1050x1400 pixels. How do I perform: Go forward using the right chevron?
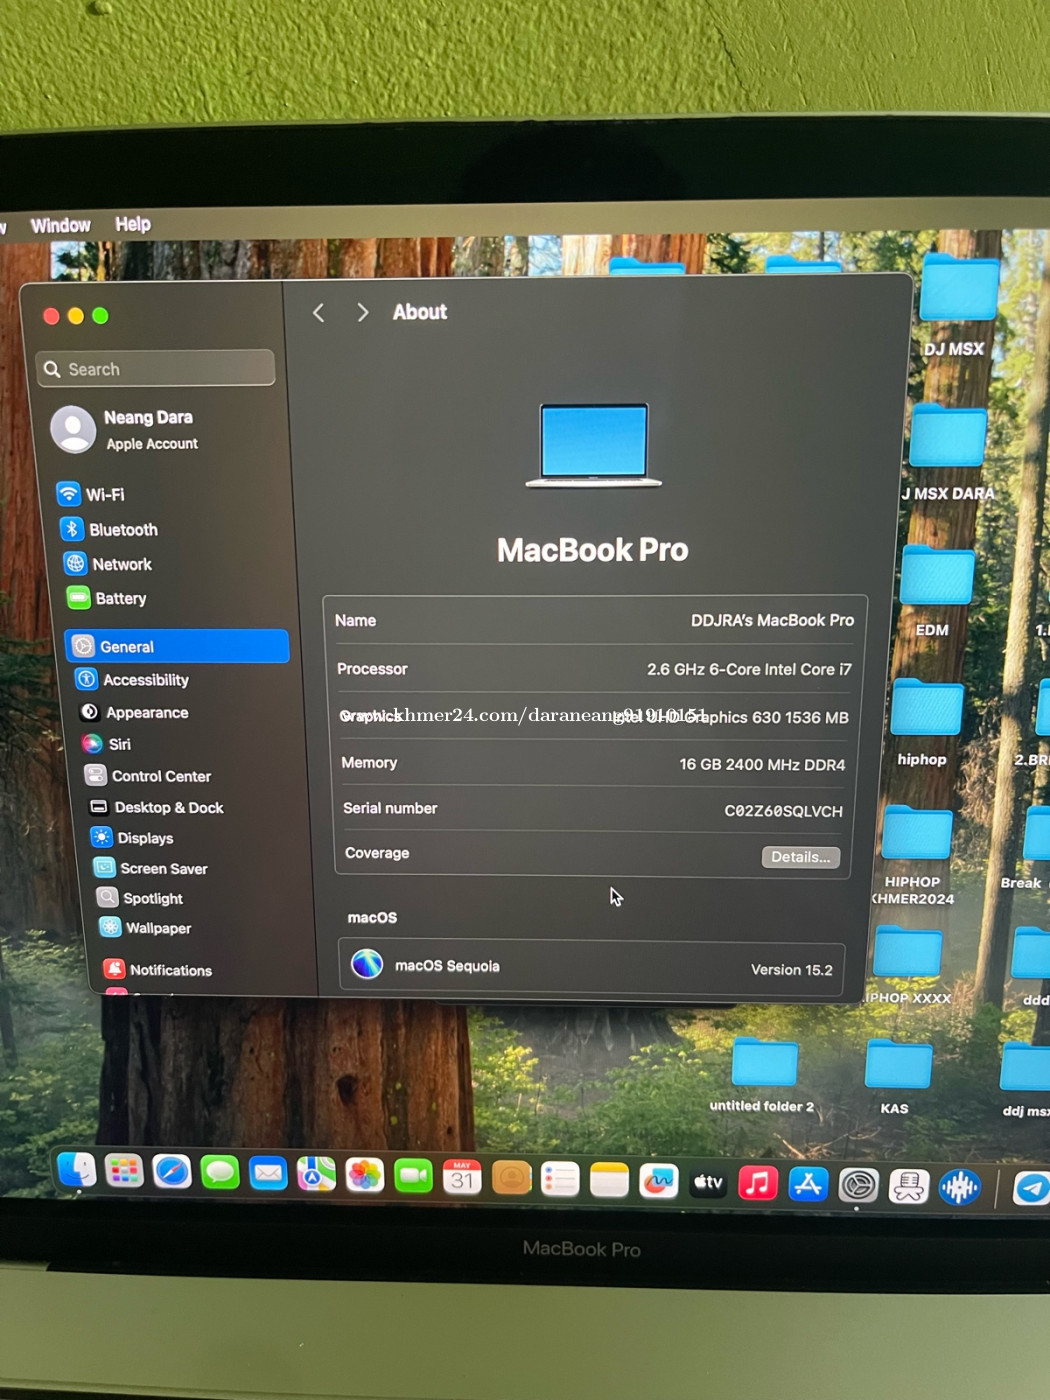[362, 313]
